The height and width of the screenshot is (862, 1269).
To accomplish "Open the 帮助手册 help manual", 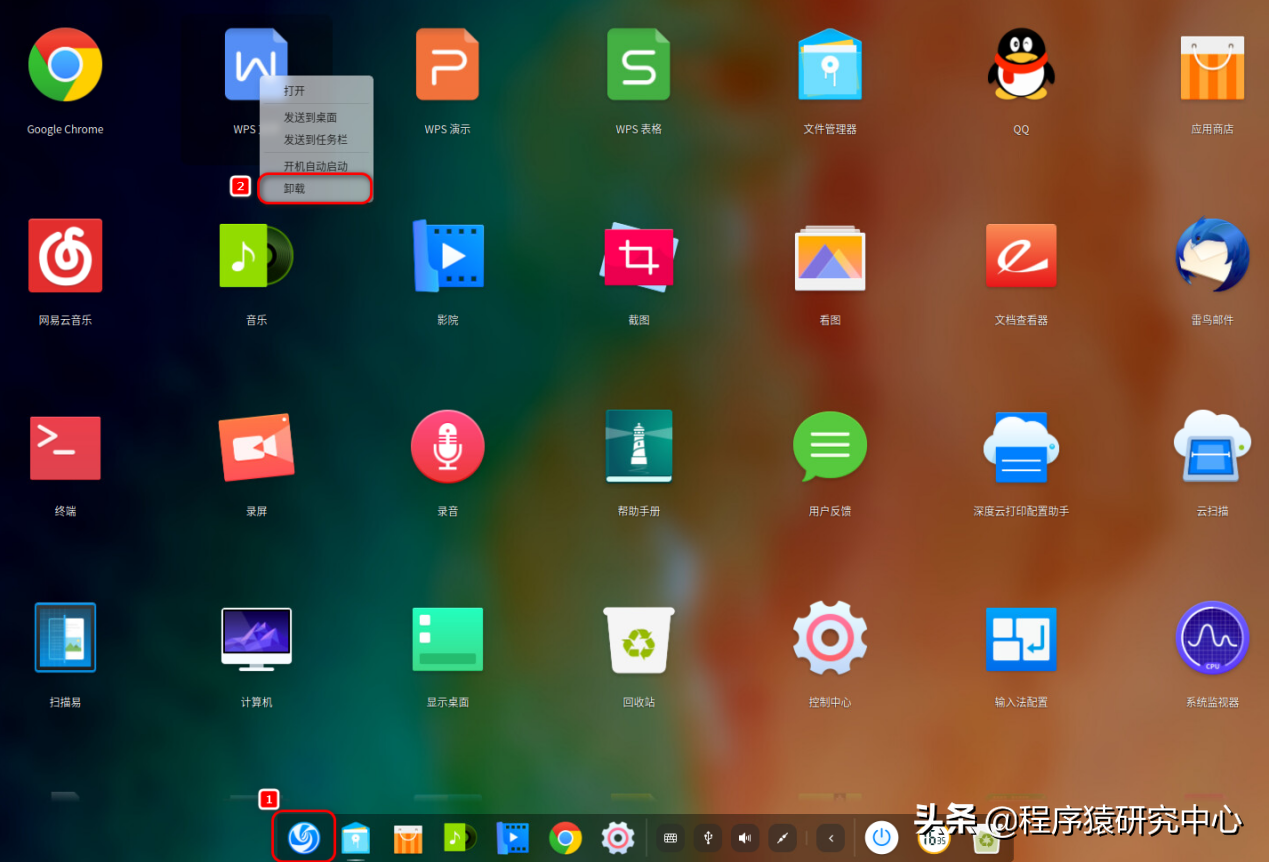I will coord(639,447).
